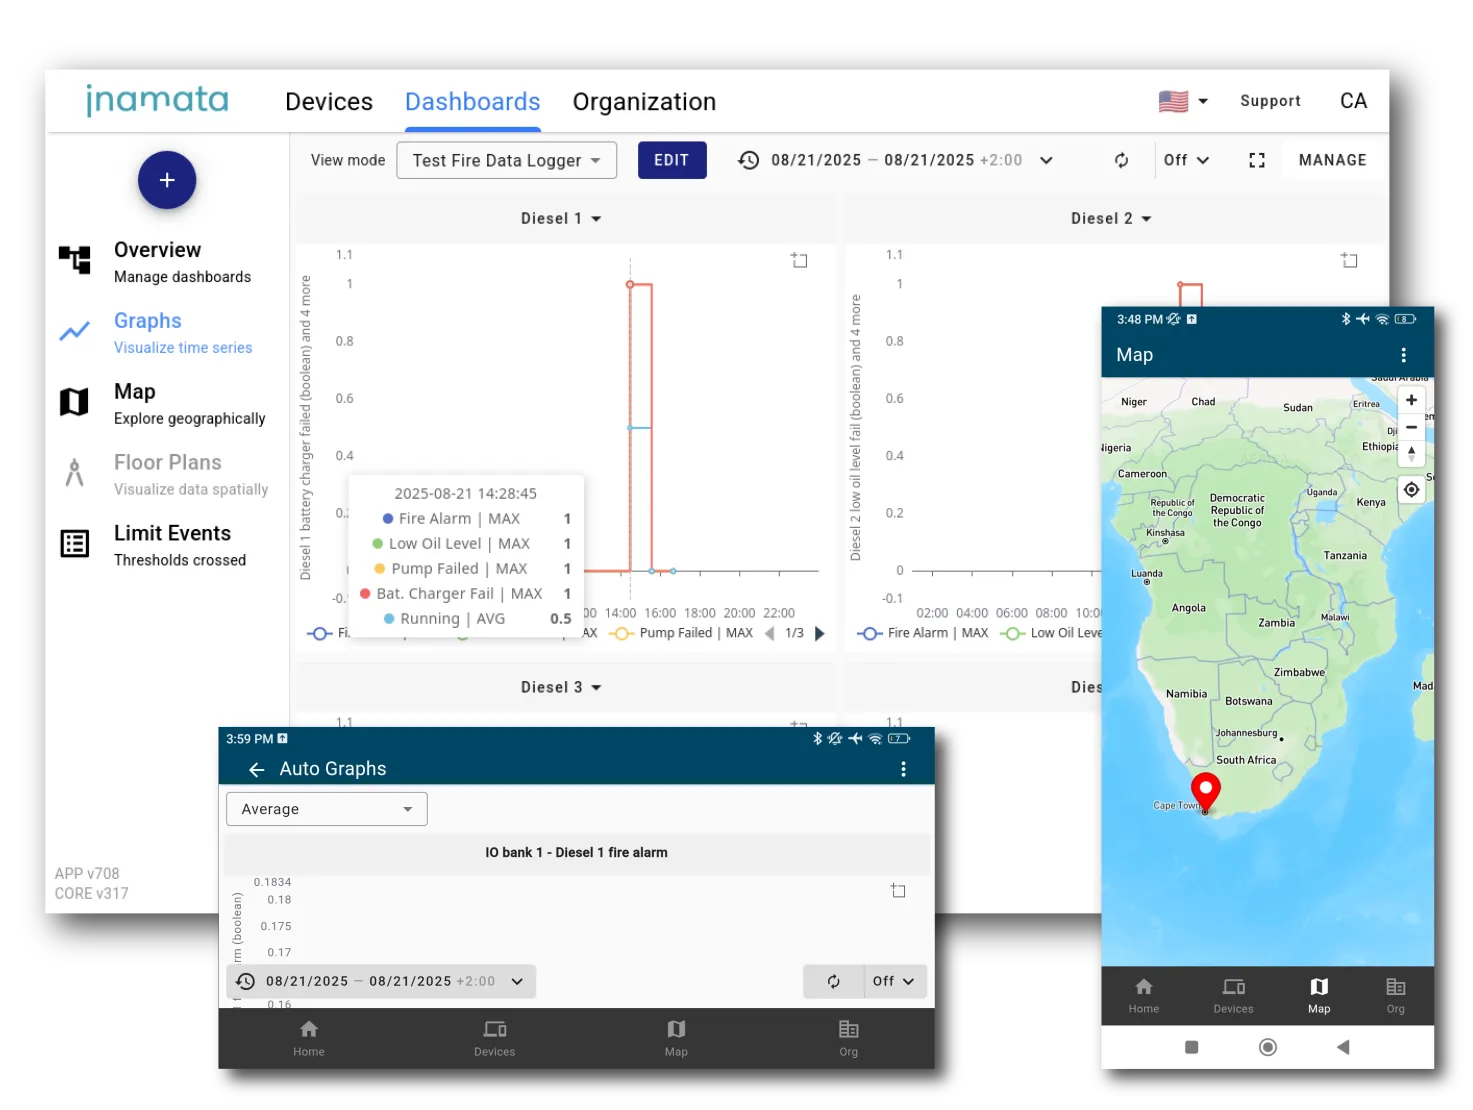Expand the Average aggregation dropdown
This screenshot has height=1110, width=1473.
327,809
